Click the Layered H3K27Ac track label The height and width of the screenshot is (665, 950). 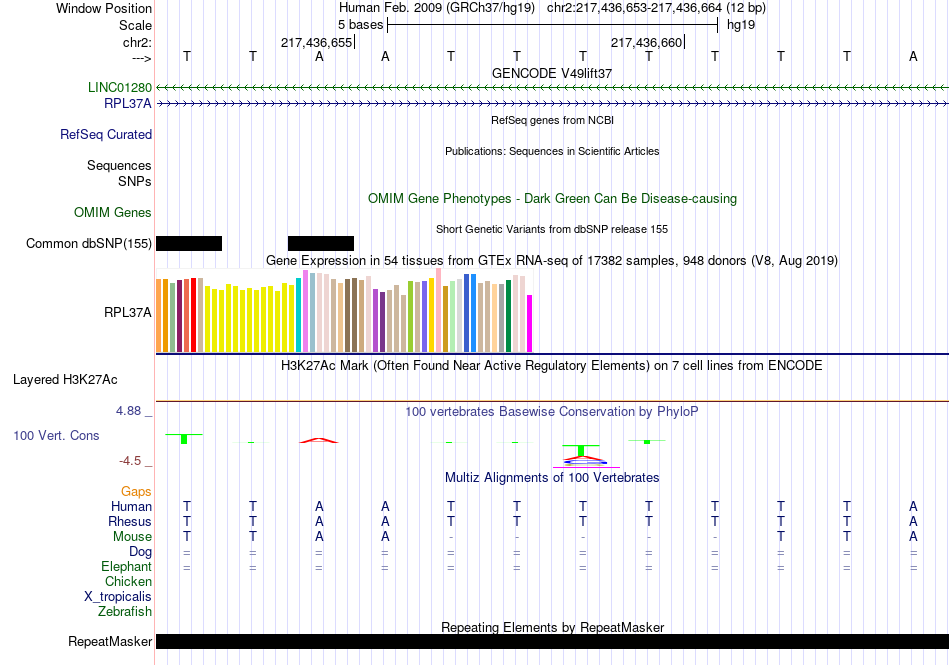(65, 380)
